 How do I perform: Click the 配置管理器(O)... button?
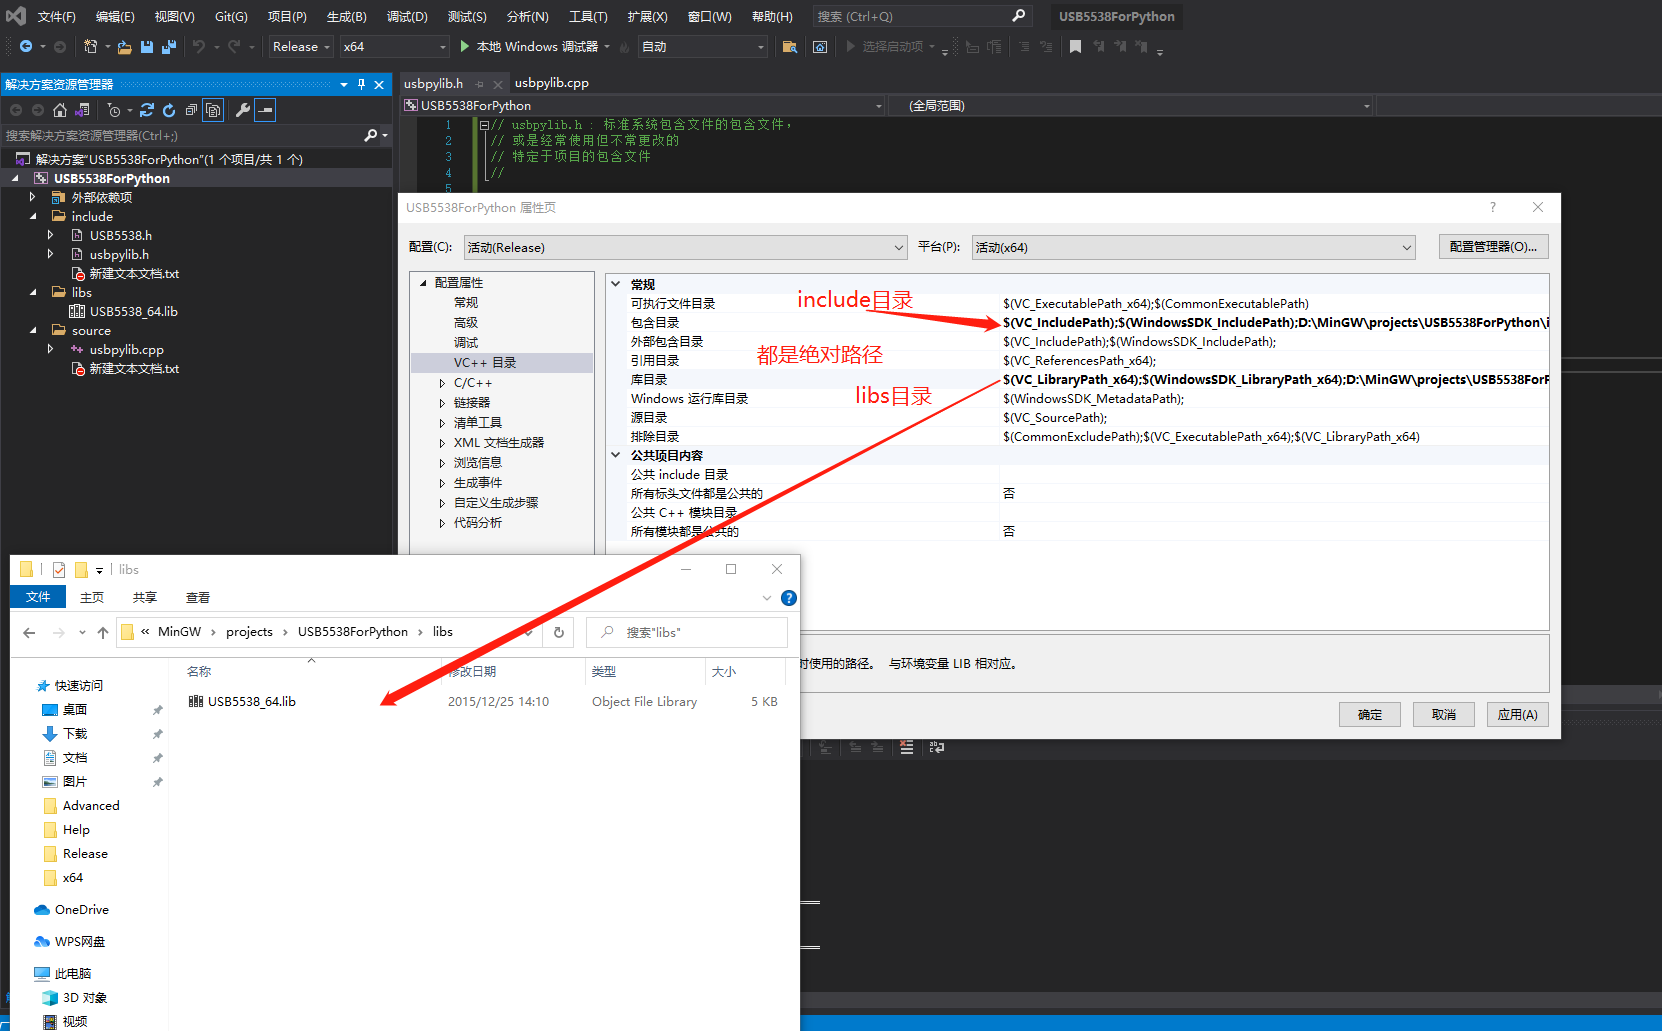tap(1493, 247)
